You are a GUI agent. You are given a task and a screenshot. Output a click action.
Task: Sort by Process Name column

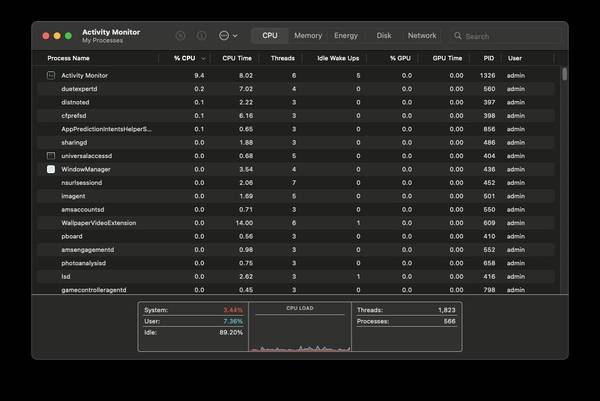[68, 58]
